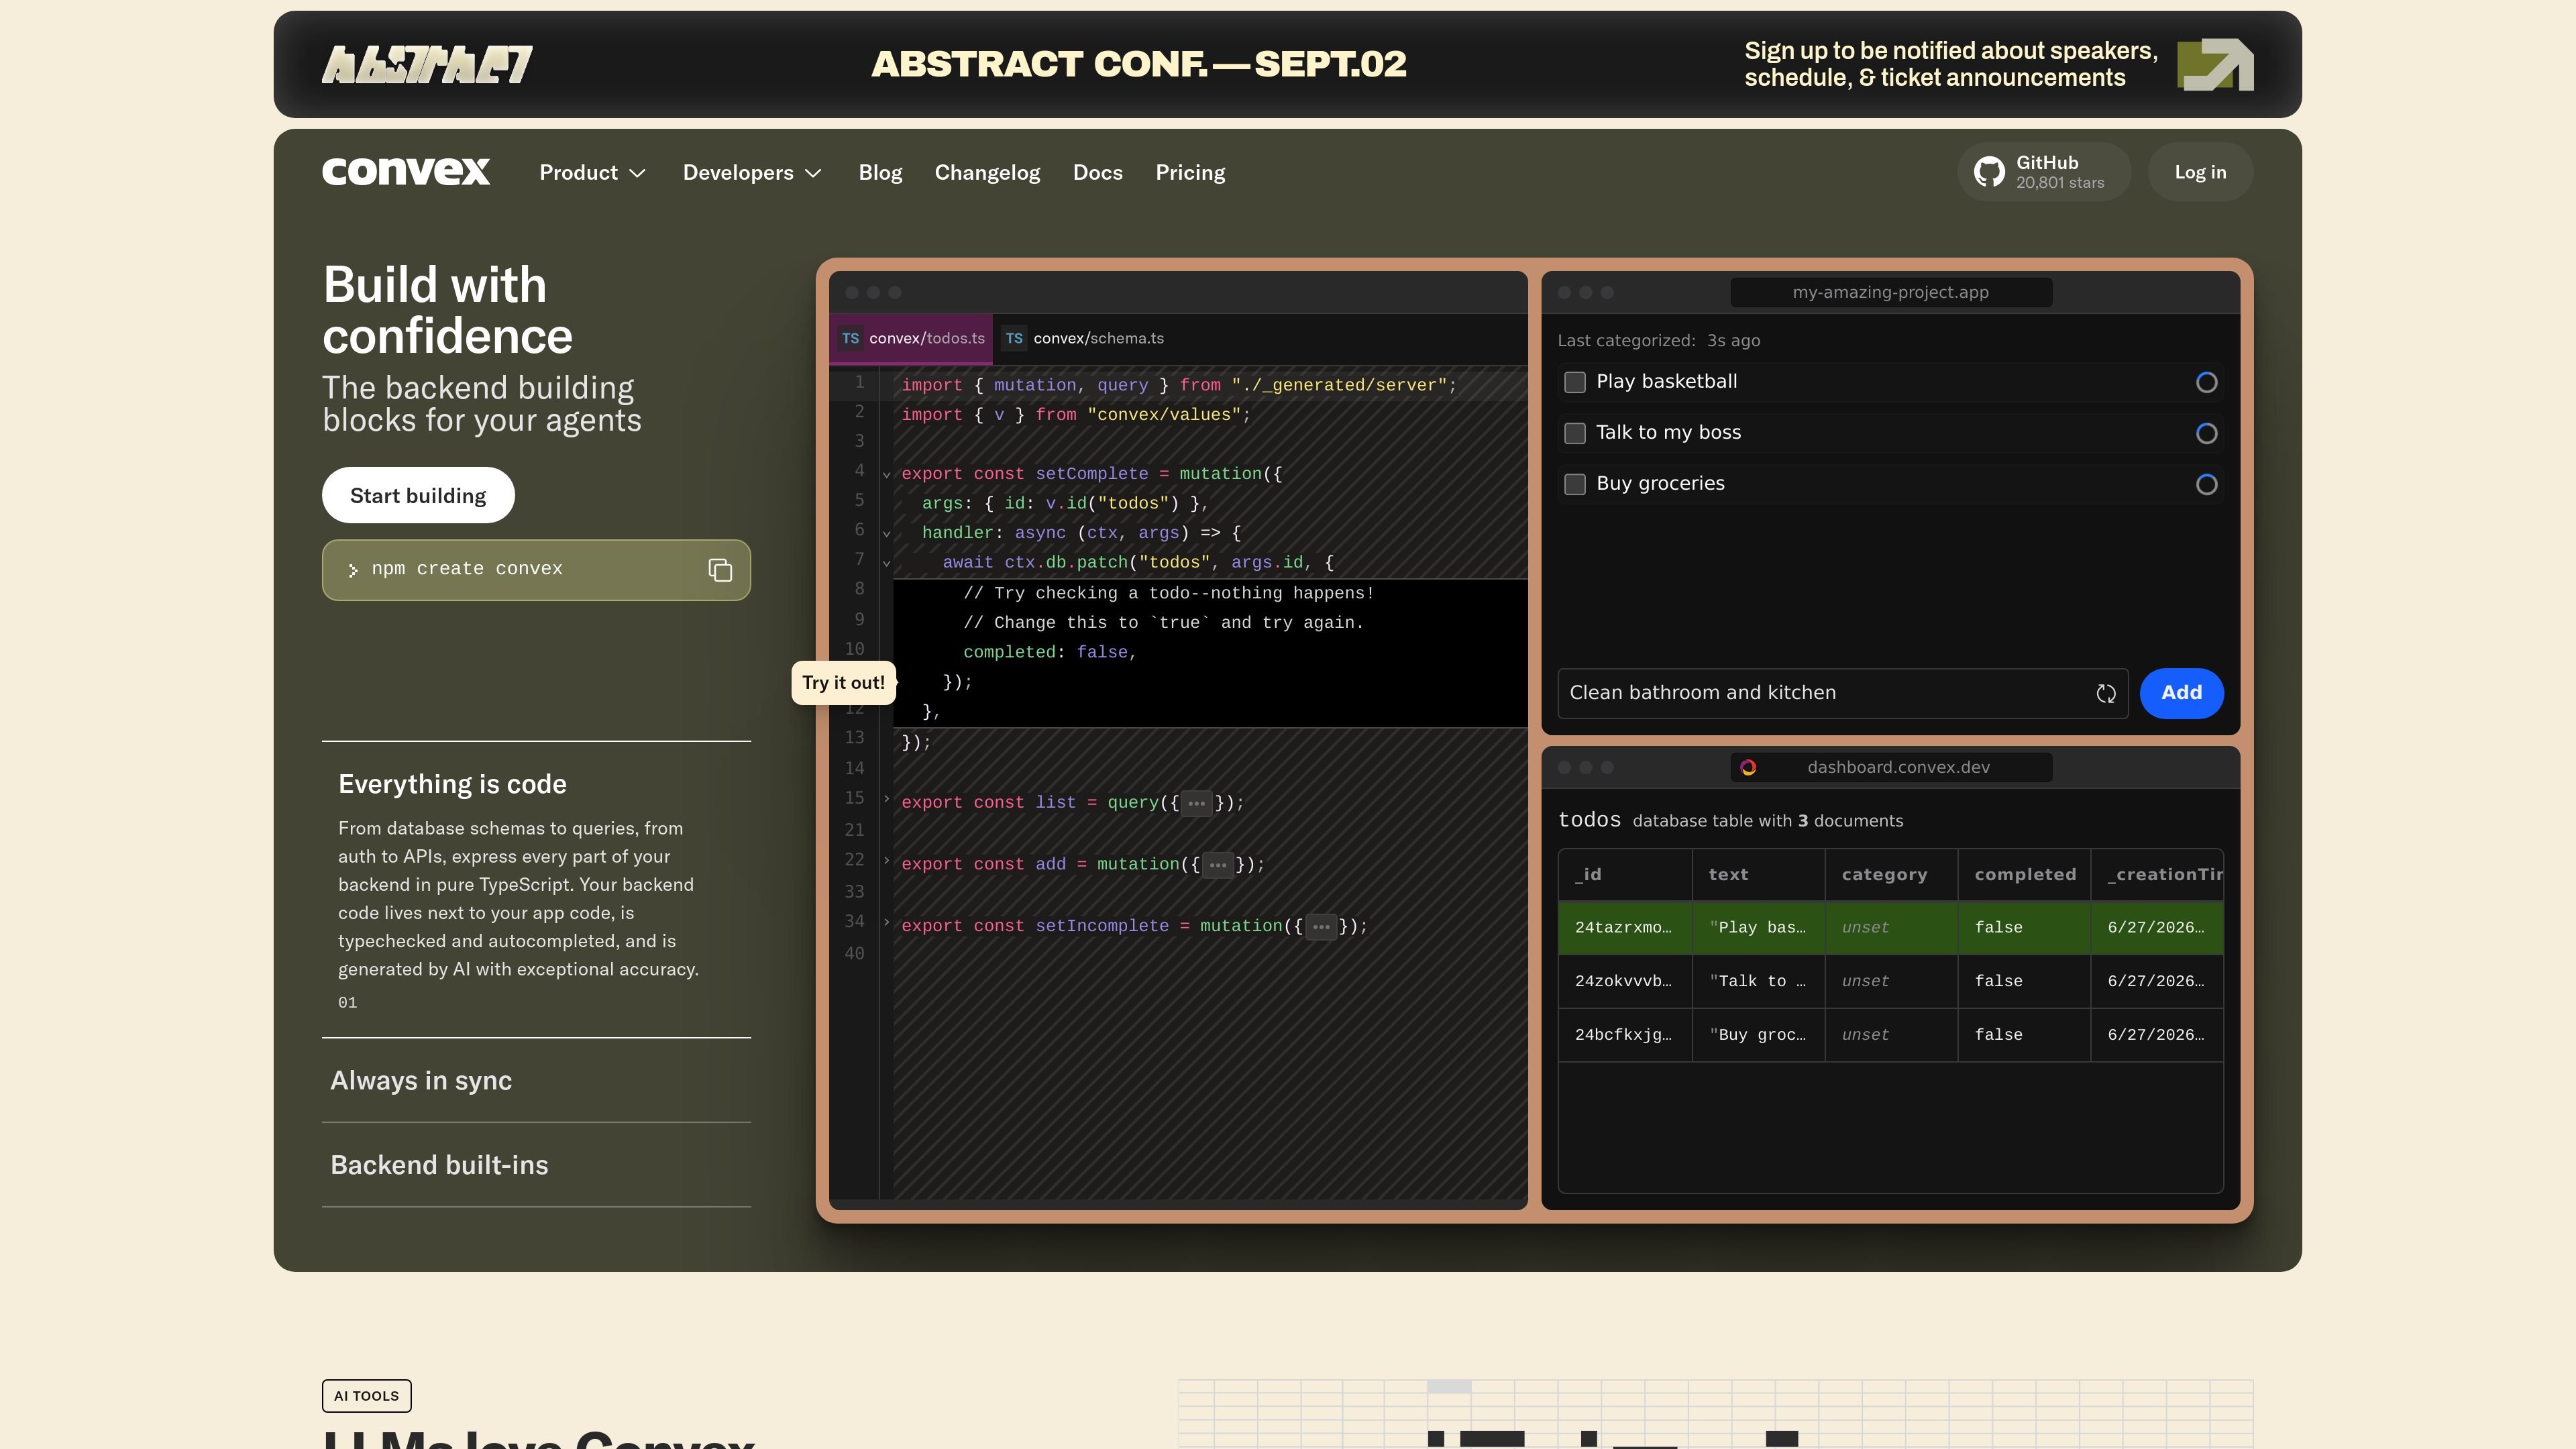Image resolution: width=2576 pixels, height=1449 pixels.
Task: Click the my-amazing-project.app address bar
Action: point(1890,293)
